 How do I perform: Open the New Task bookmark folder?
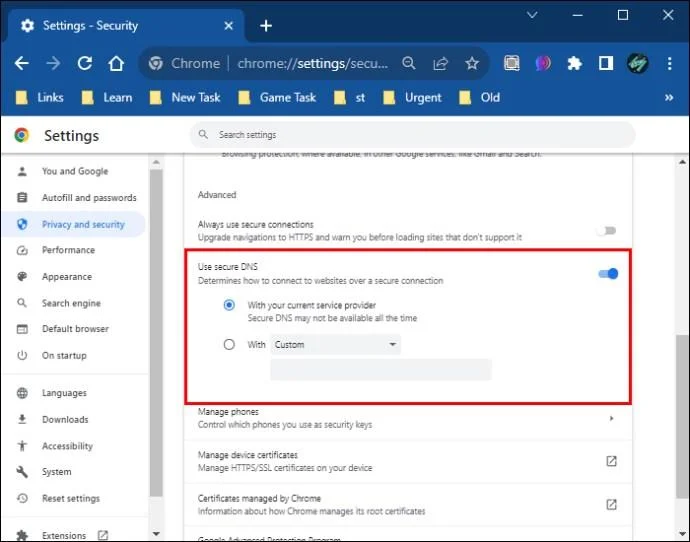point(185,98)
